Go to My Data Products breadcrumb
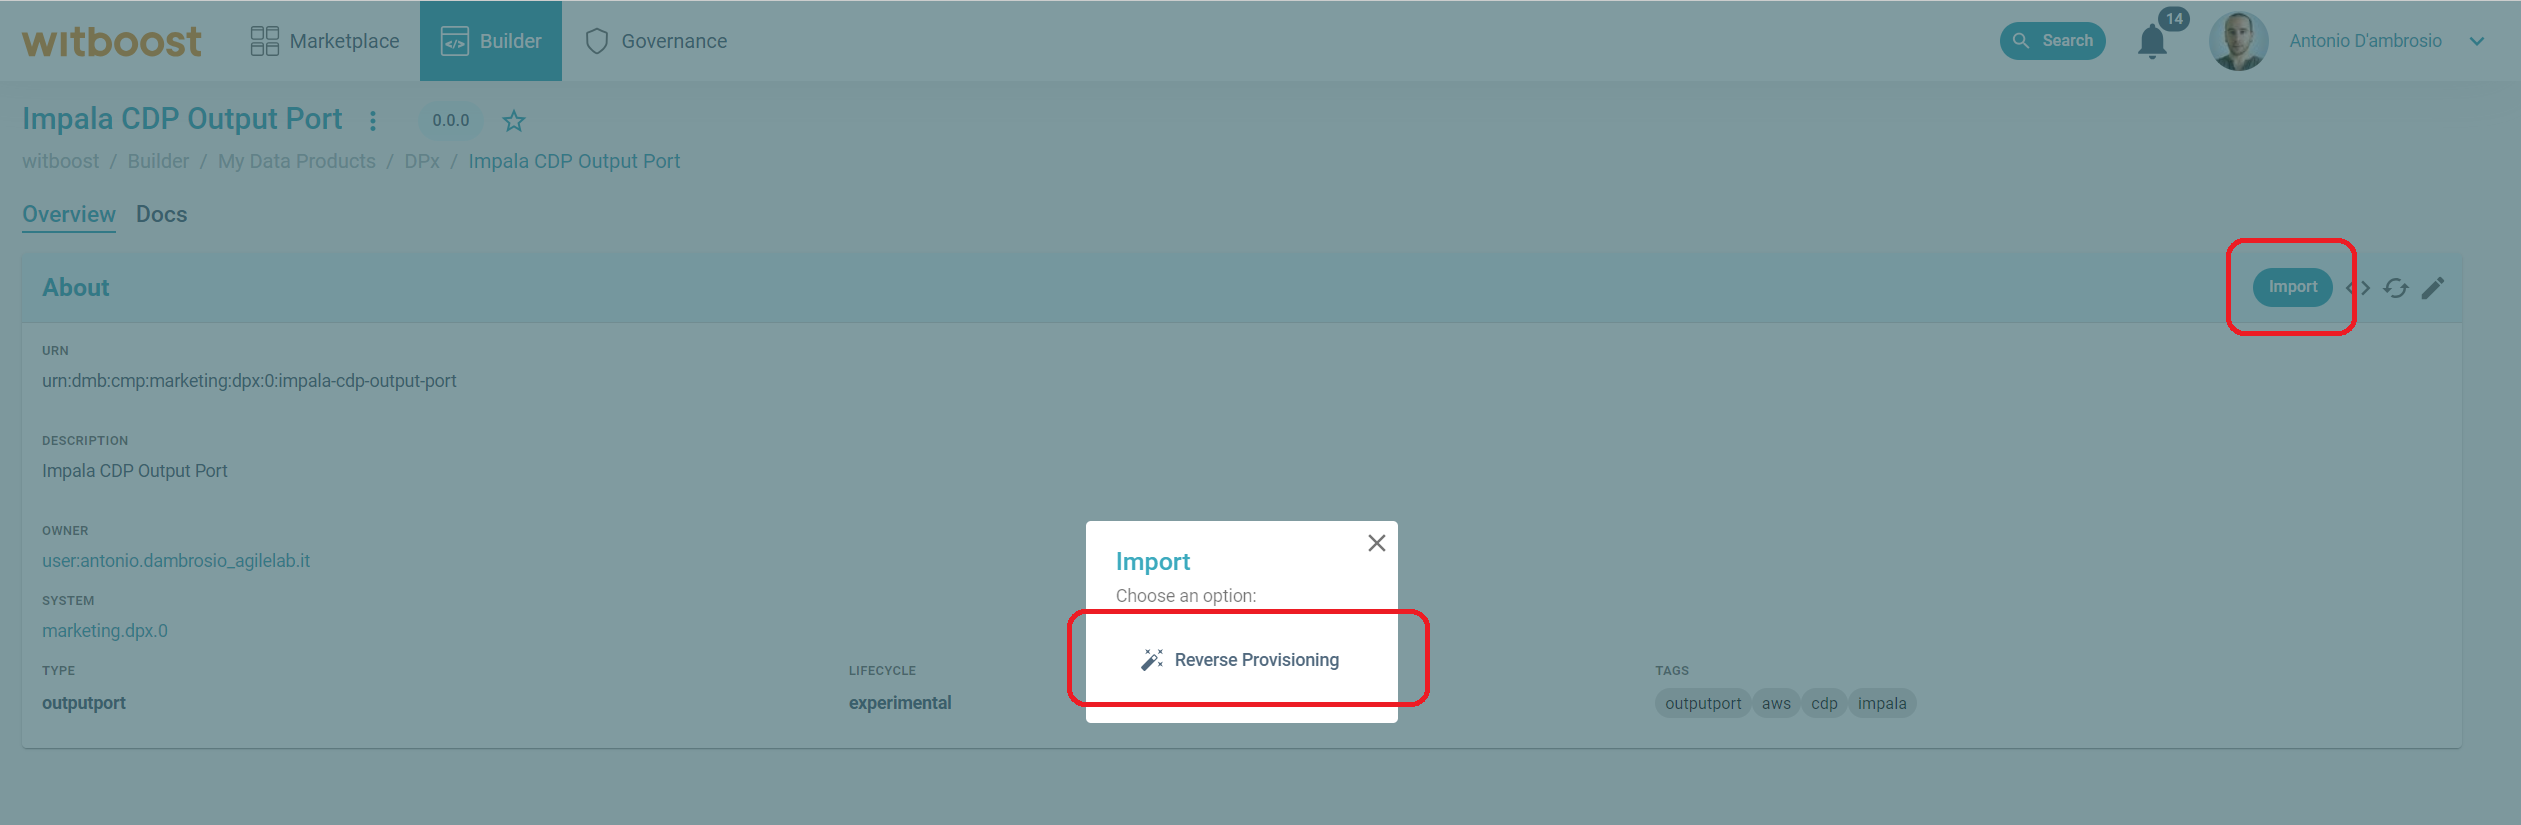The height and width of the screenshot is (825, 2521). click(x=297, y=161)
